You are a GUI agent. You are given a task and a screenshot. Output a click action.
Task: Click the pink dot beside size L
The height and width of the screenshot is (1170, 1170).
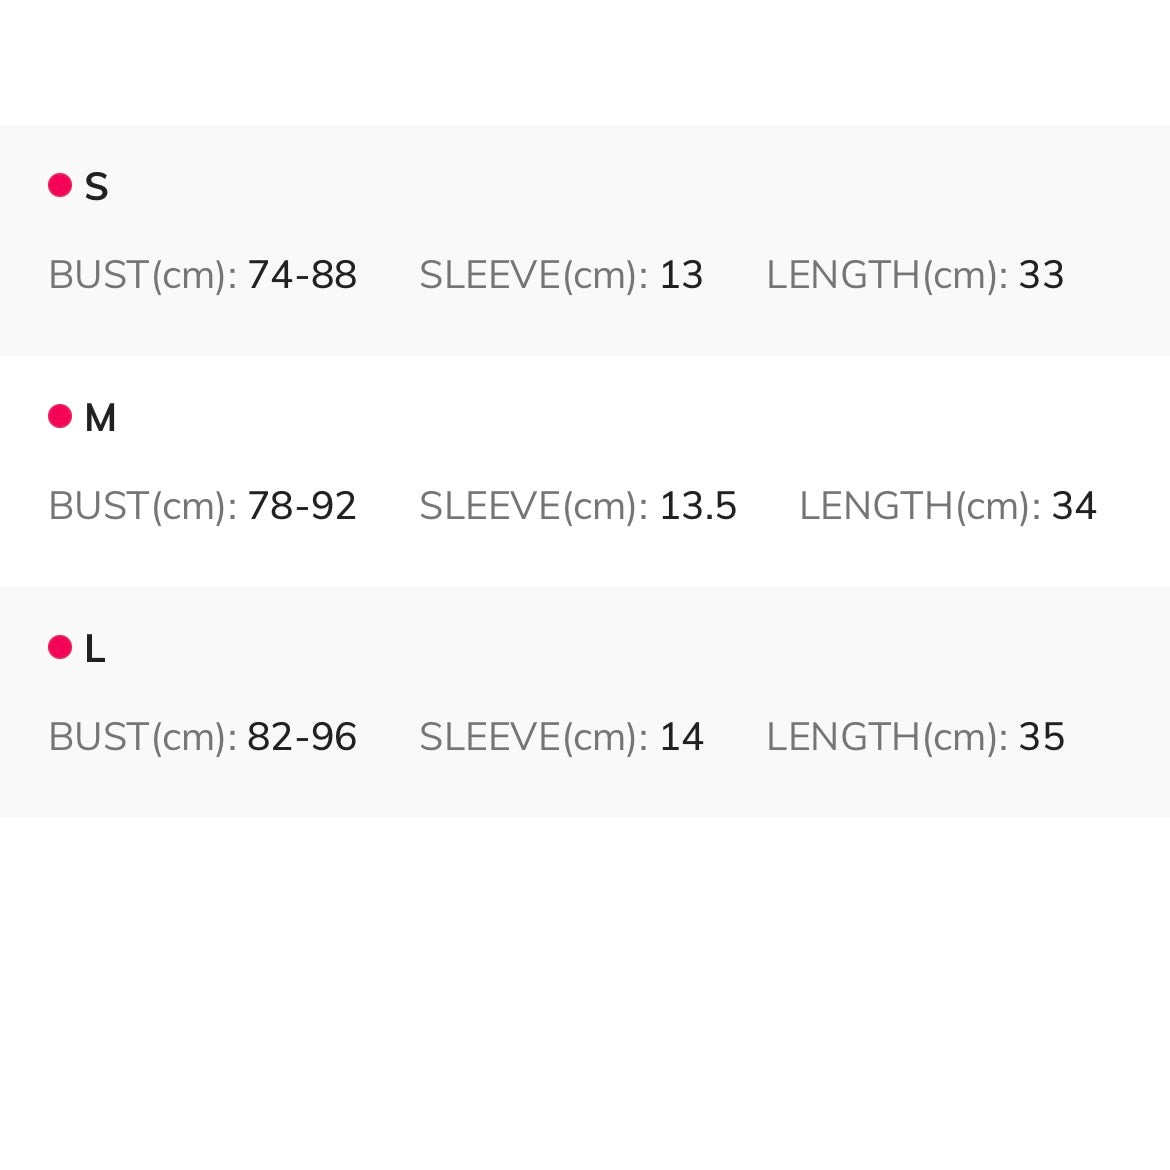[60, 647]
